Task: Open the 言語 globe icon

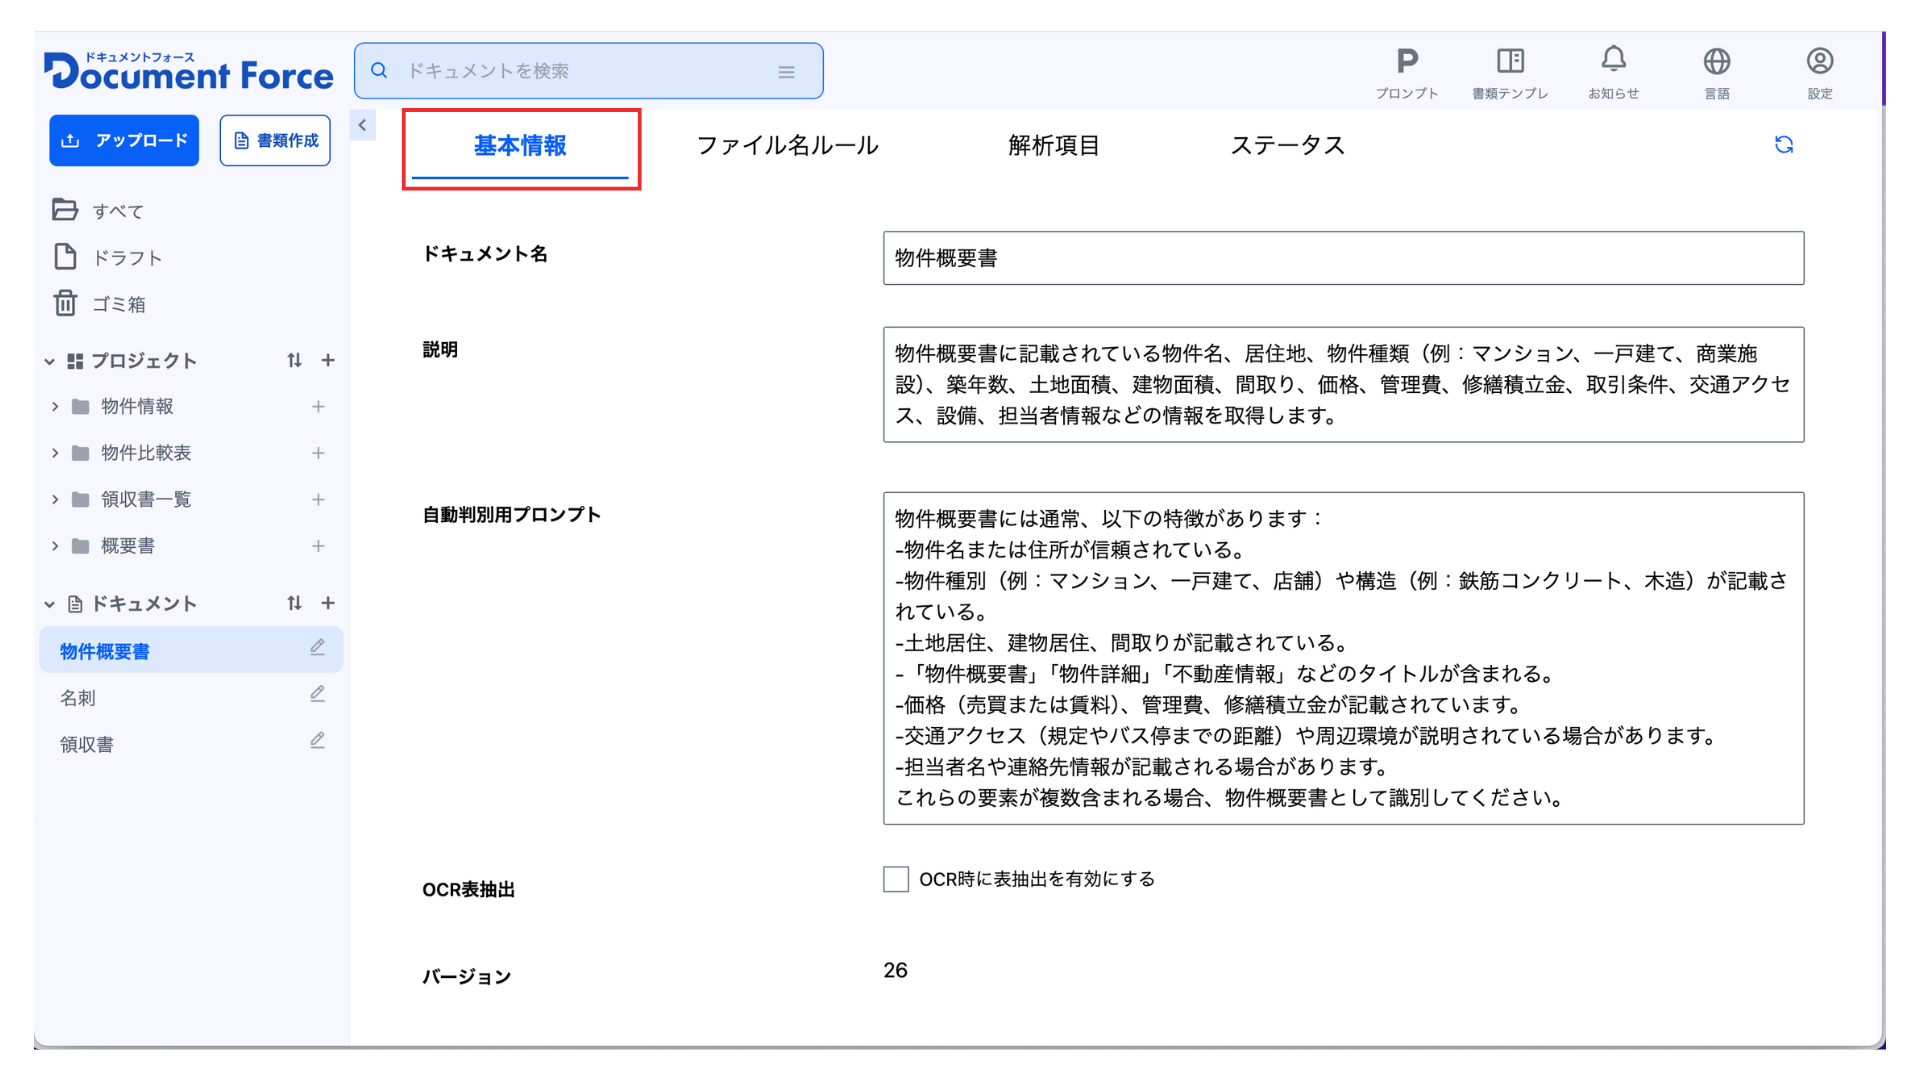Action: (x=1717, y=72)
